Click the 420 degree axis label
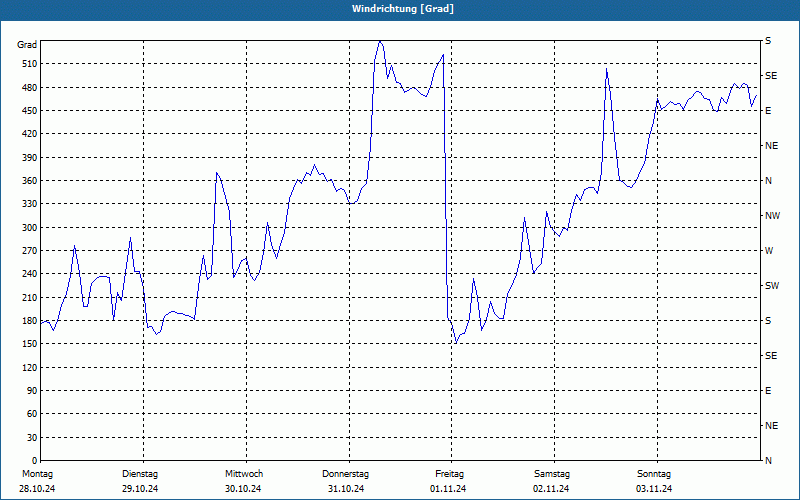The width and height of the screenshot is (800, 500). (30, 134)
